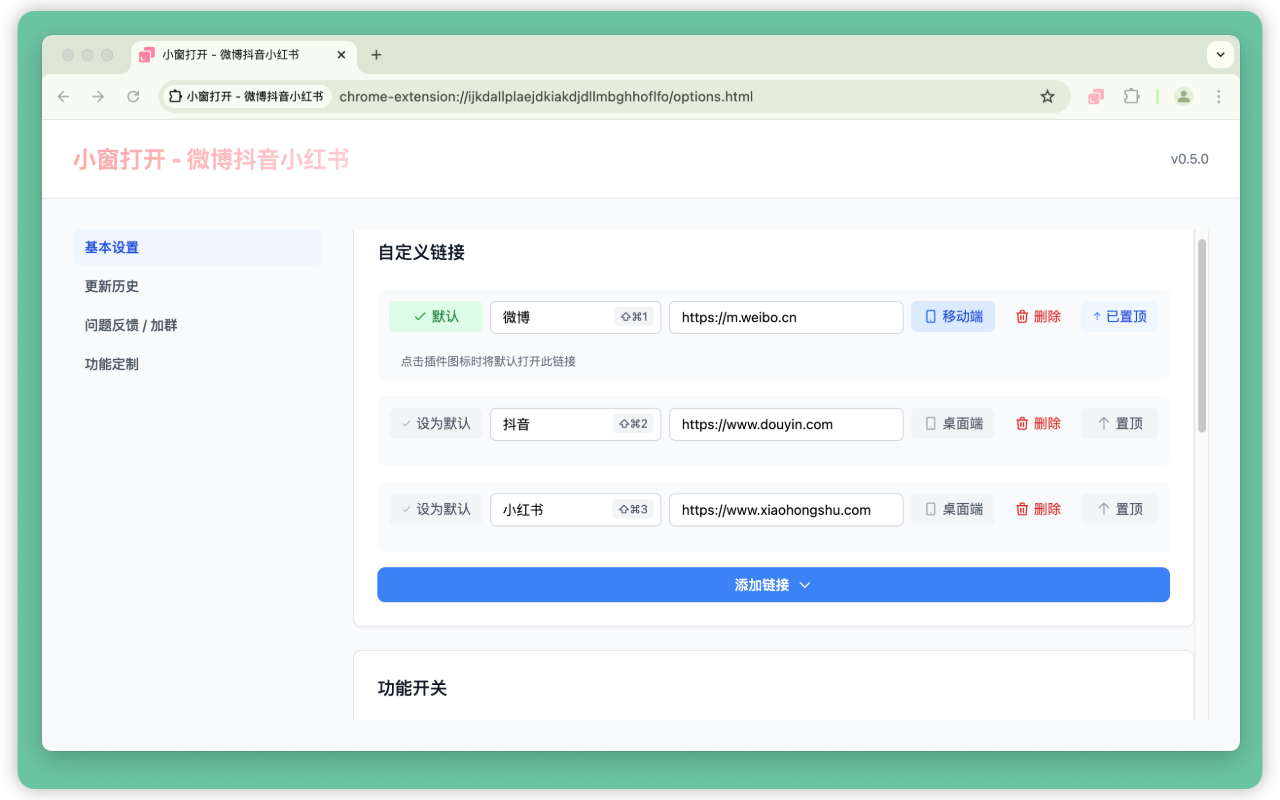
Task: Switch 微博 link to 移动端 mobile mode
Action: click(953, 316)
